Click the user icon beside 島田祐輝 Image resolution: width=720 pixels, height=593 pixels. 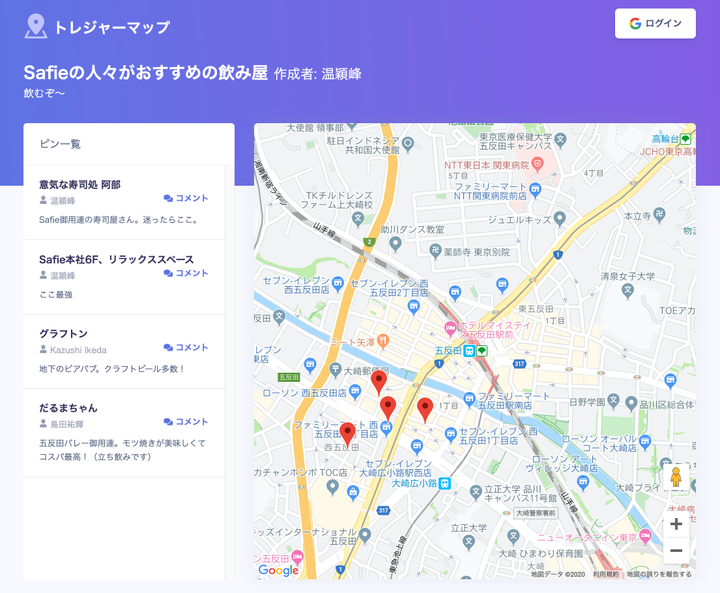(43, 424)
